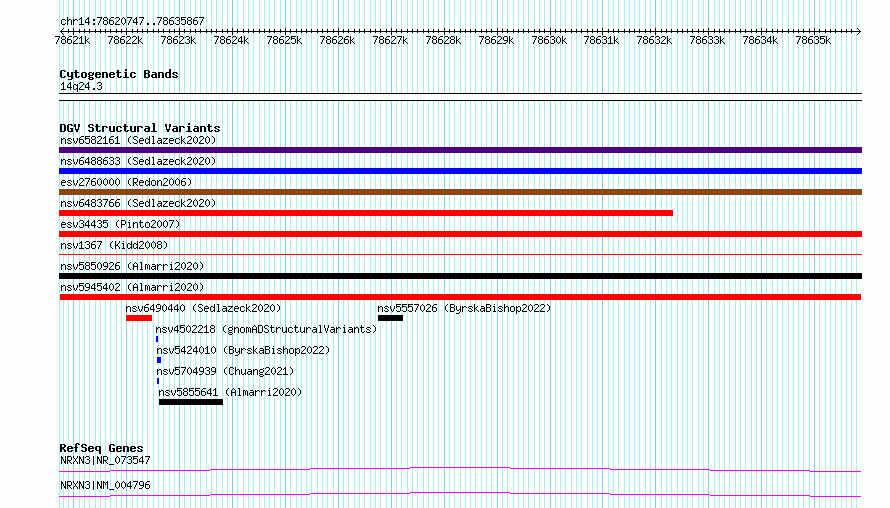Click the Cytogenetic Bands track heading
The width and height of the screenshot is (890, 508).
coord(119,74)
